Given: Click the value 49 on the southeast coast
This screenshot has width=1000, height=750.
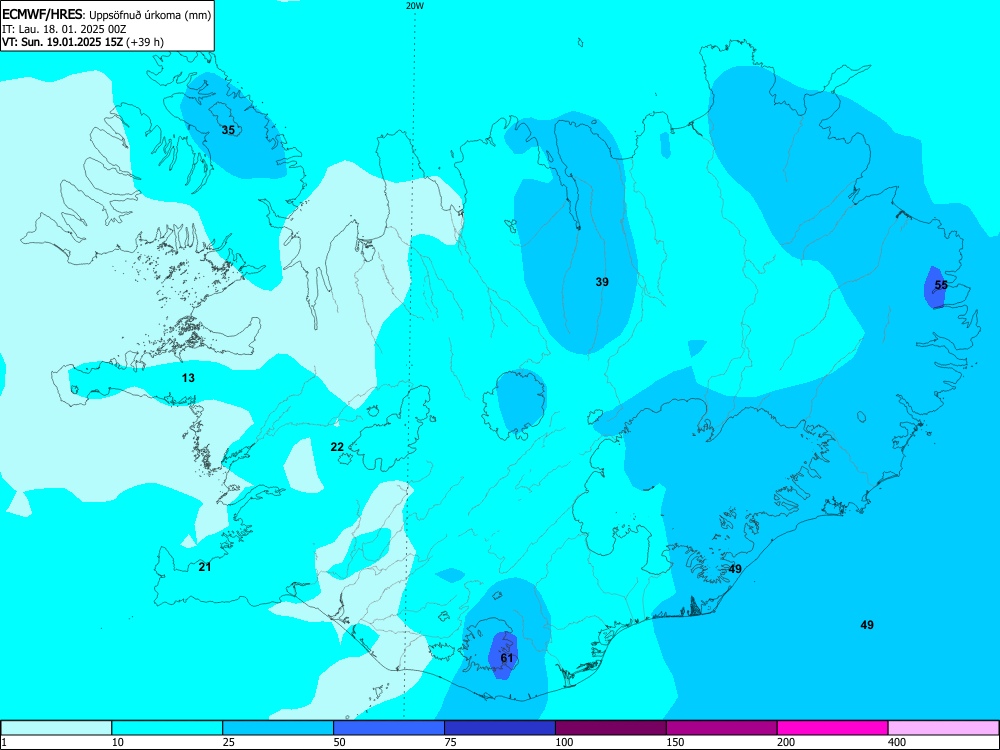Looking at the screenshot, I should pyautogui.click(x=735, y=569).
